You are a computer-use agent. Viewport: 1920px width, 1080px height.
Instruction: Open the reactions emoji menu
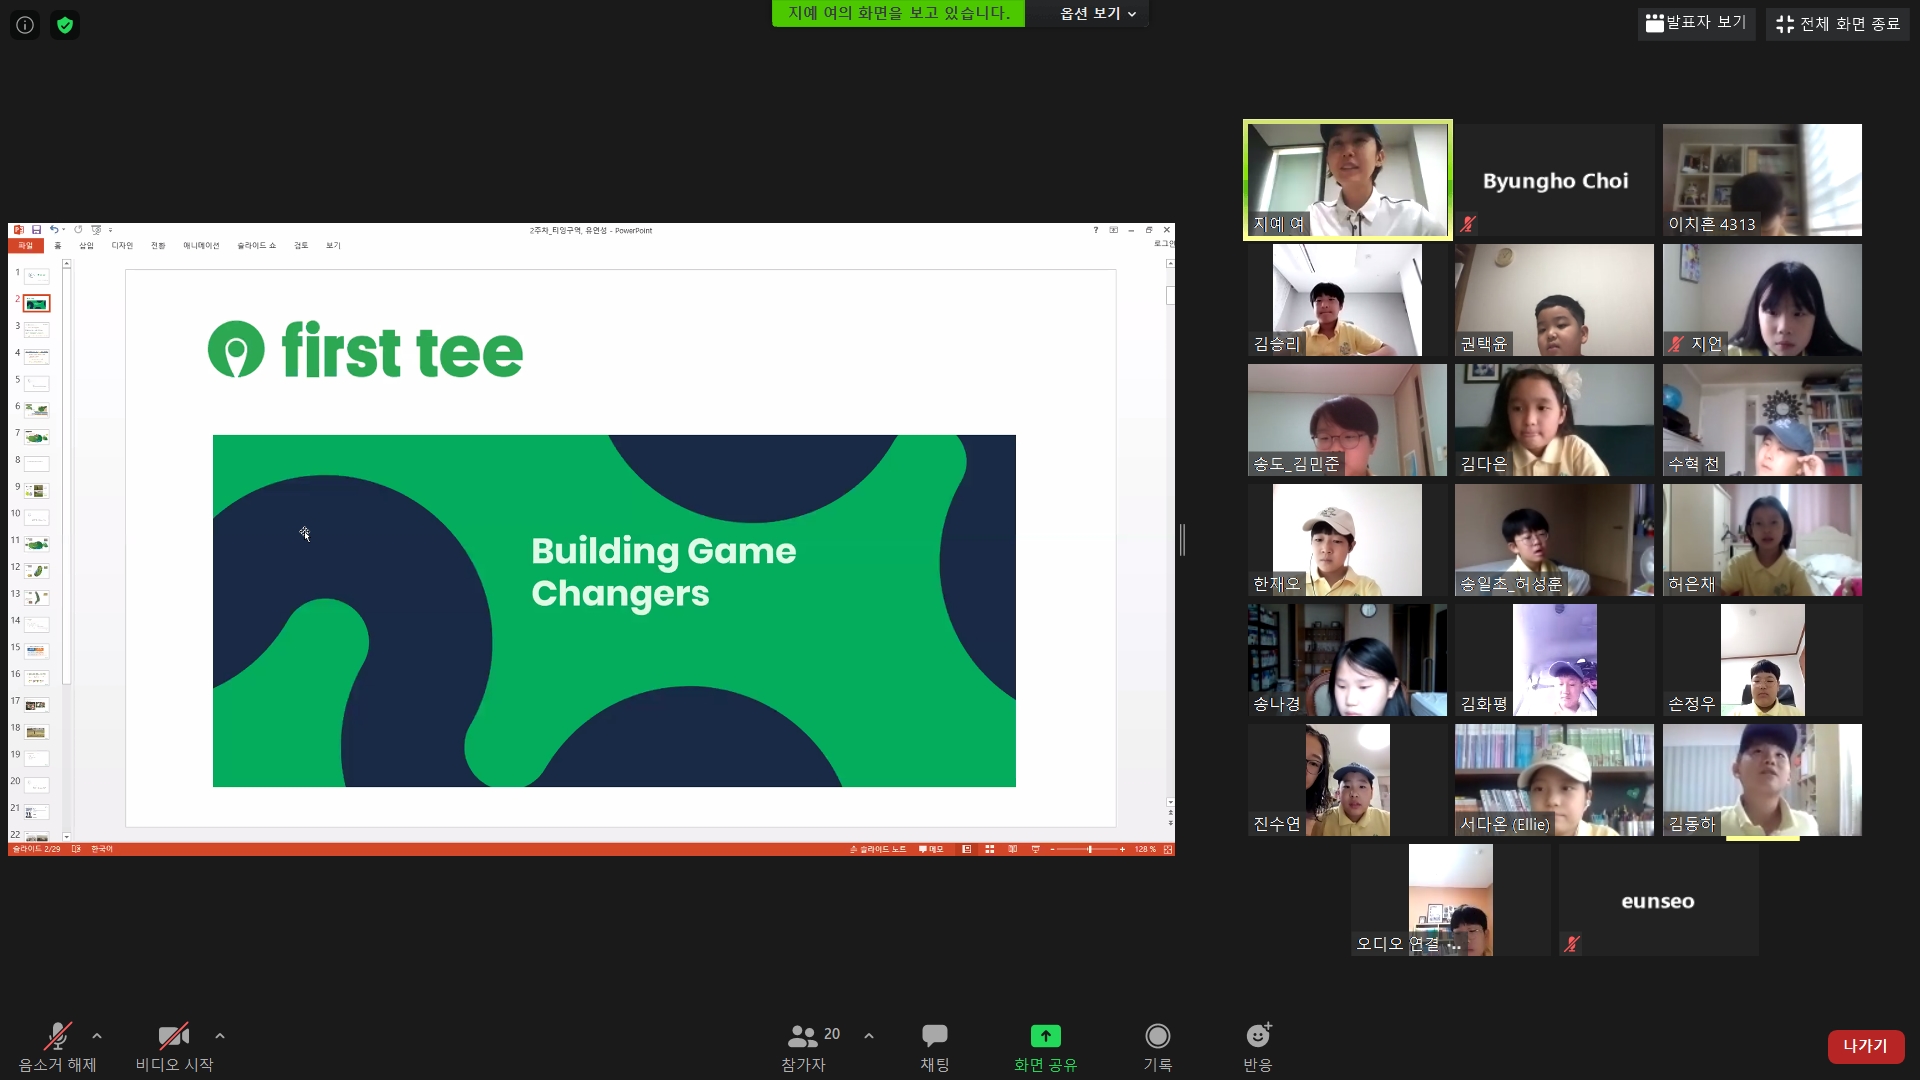pyautogui.click(x=1257, y=1037)
